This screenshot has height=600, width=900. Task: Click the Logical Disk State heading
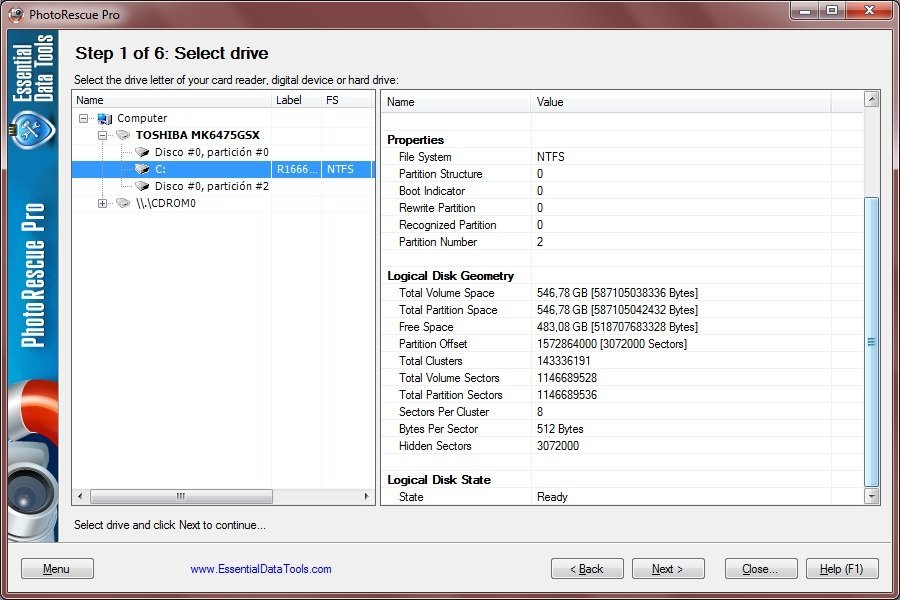[439, 480]
